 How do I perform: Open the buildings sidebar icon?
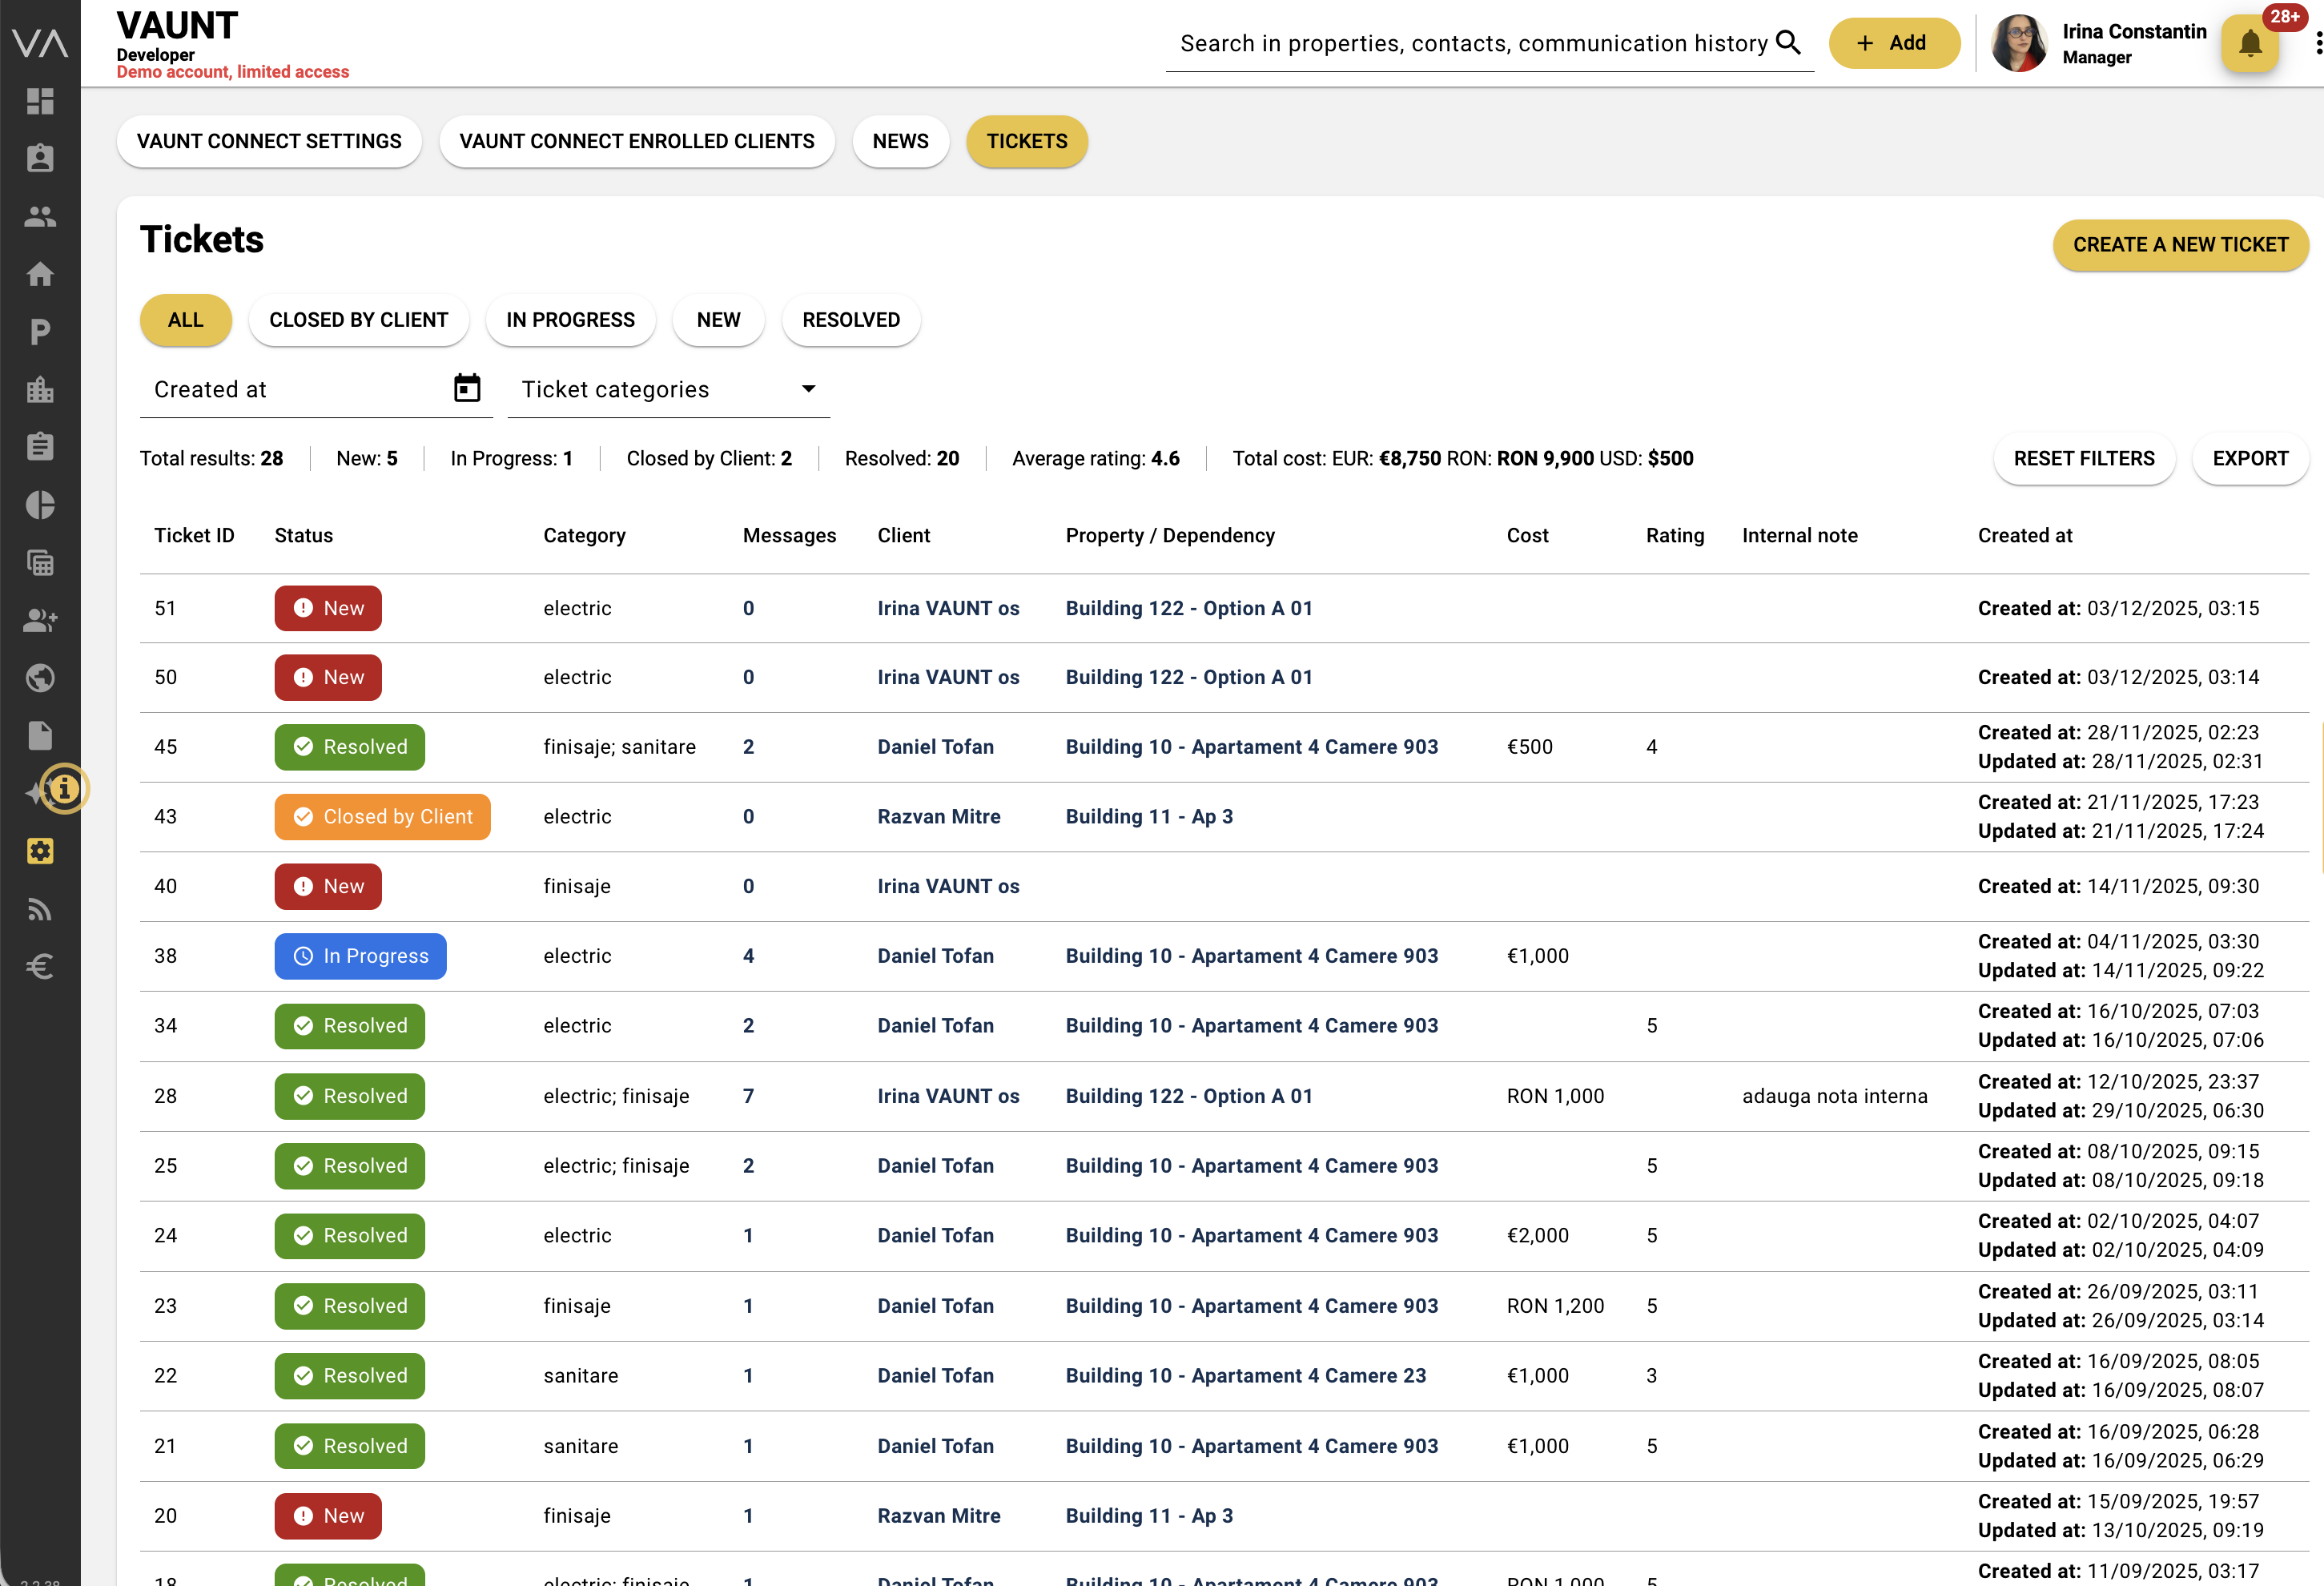(40, 389)
